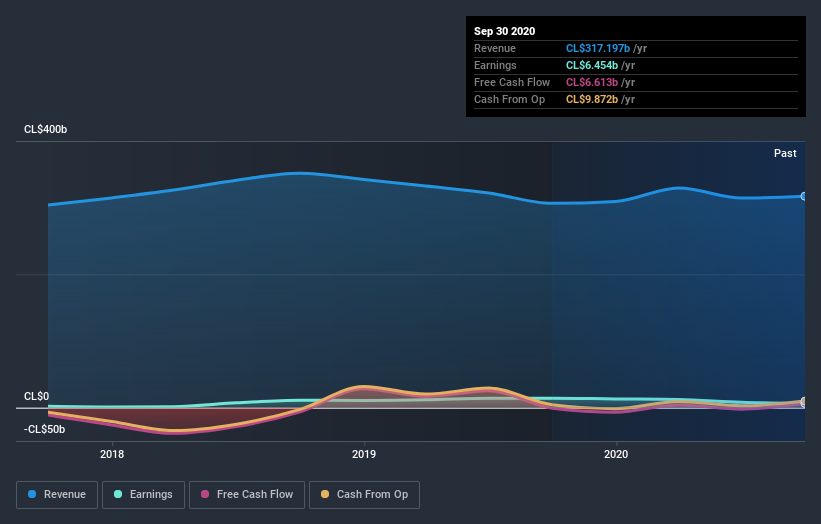Image resolution: width=821 pixels, height=524 pixels.
Task: Click the CL$6.454b earnings value
Action: coord(592,65)
